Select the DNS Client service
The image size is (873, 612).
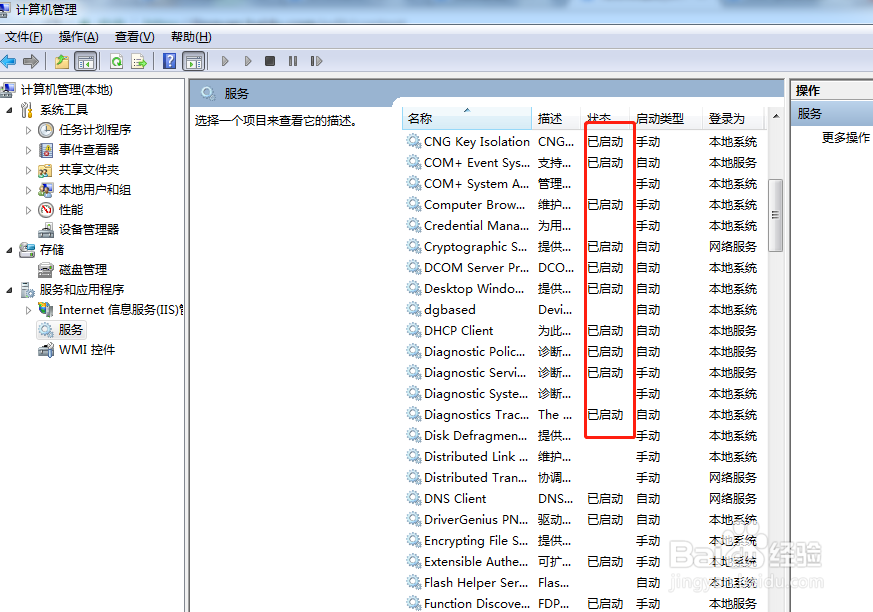[x=584, y=498]
